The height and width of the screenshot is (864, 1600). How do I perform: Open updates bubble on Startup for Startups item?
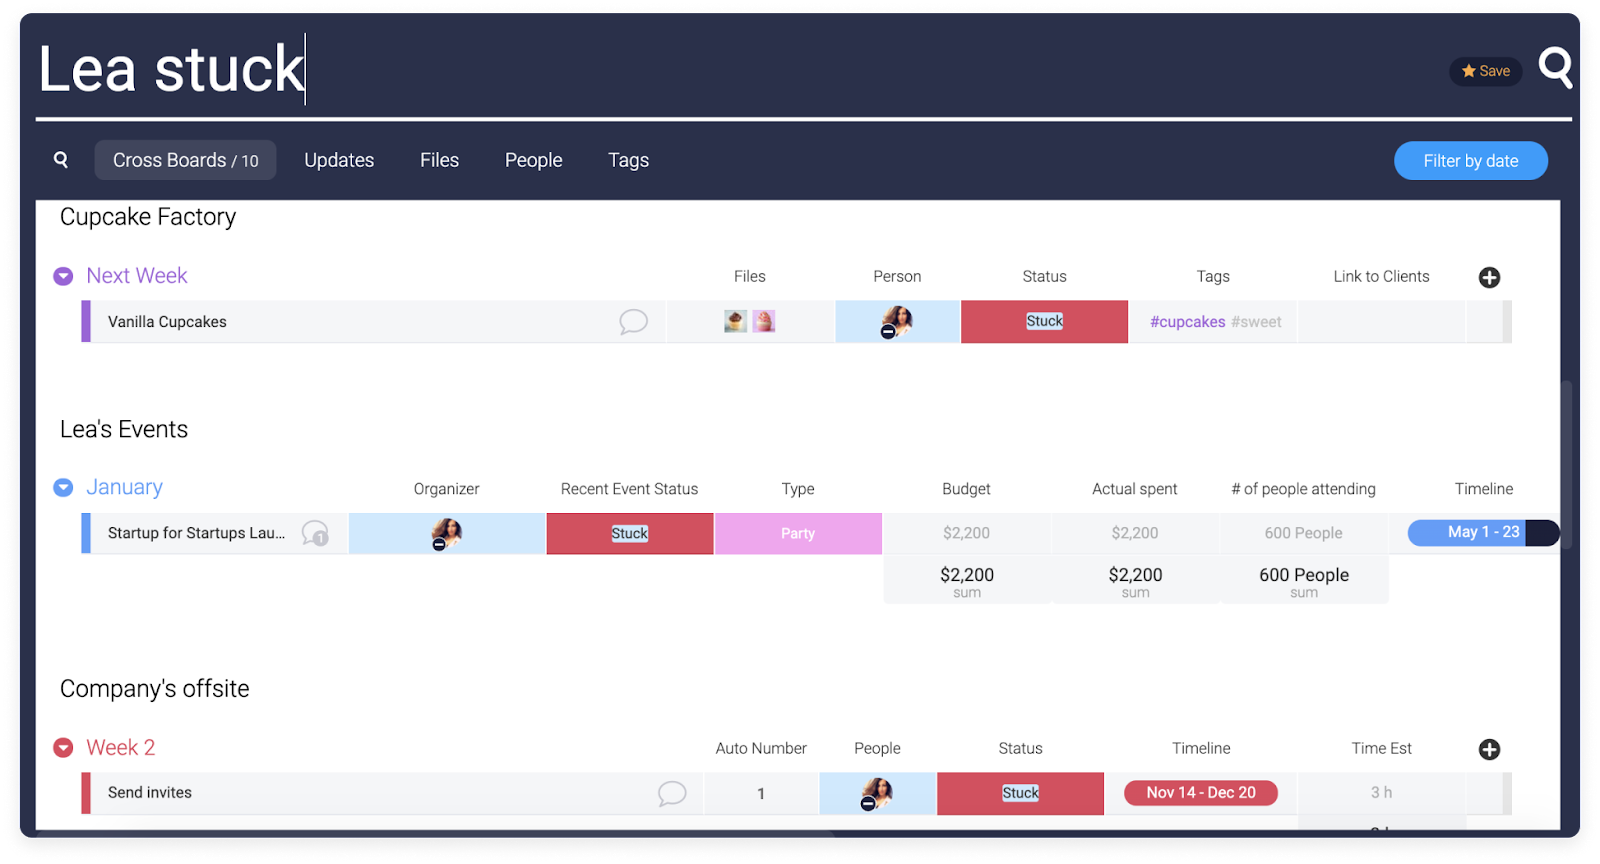[x=315, y=533]
